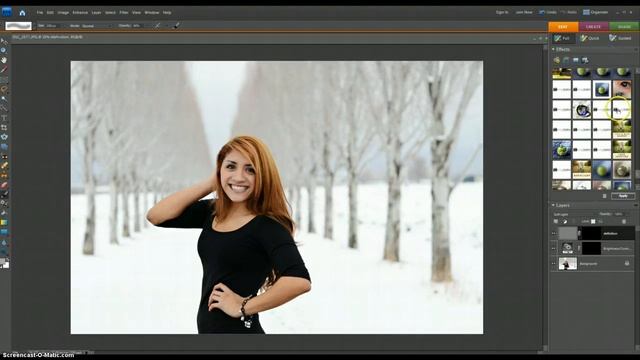Switch to the SHARE tab
Image resolution: width=640 pixels, height=360 pixels.
point(624,27)
